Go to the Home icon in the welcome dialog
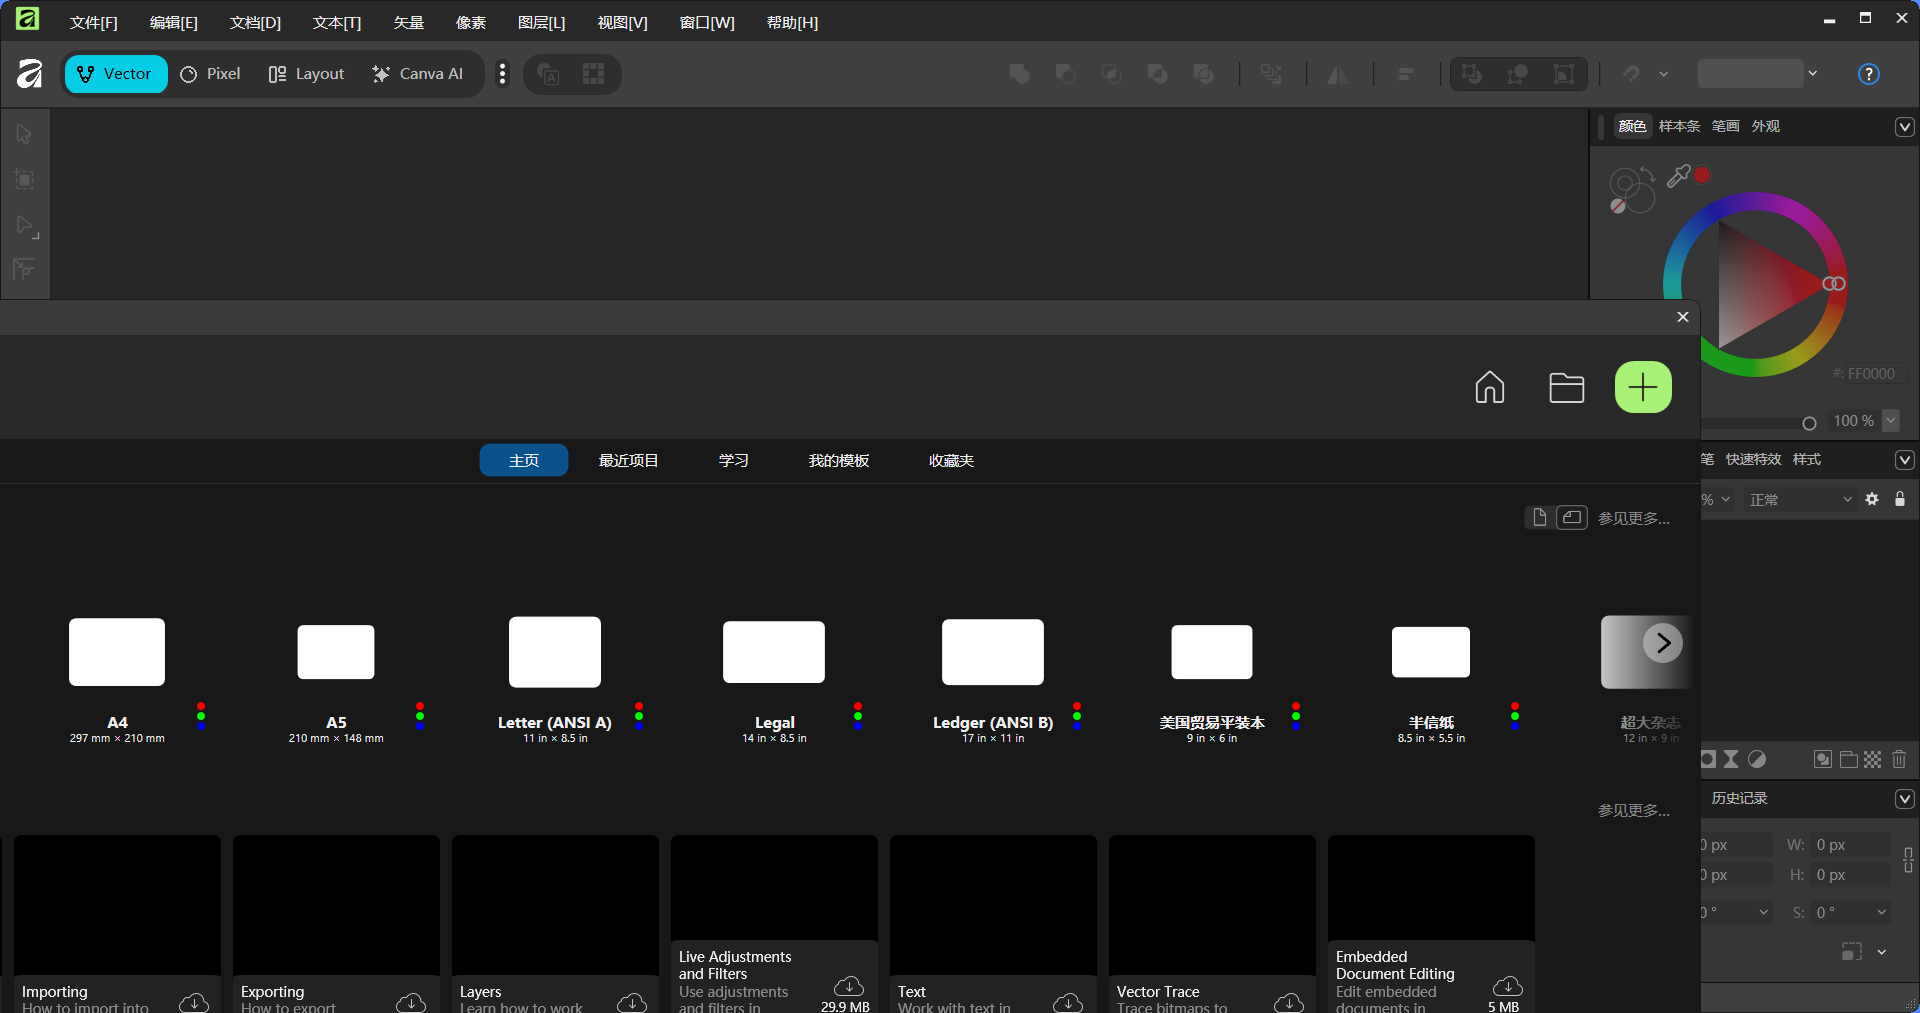1920x1013 pixels. [1490, 387]
